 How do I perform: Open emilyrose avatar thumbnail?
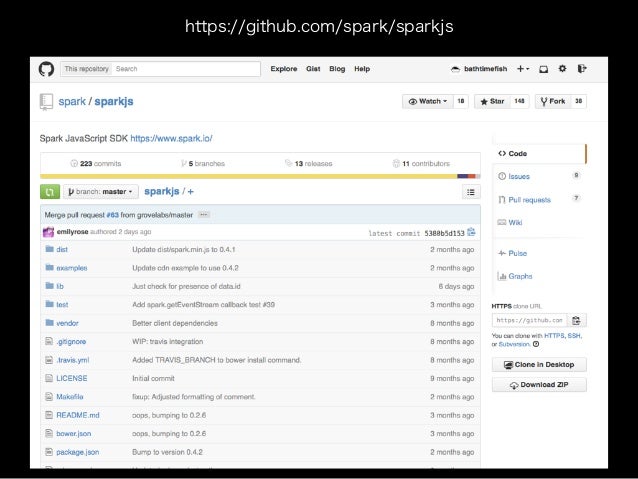point(48,232)
